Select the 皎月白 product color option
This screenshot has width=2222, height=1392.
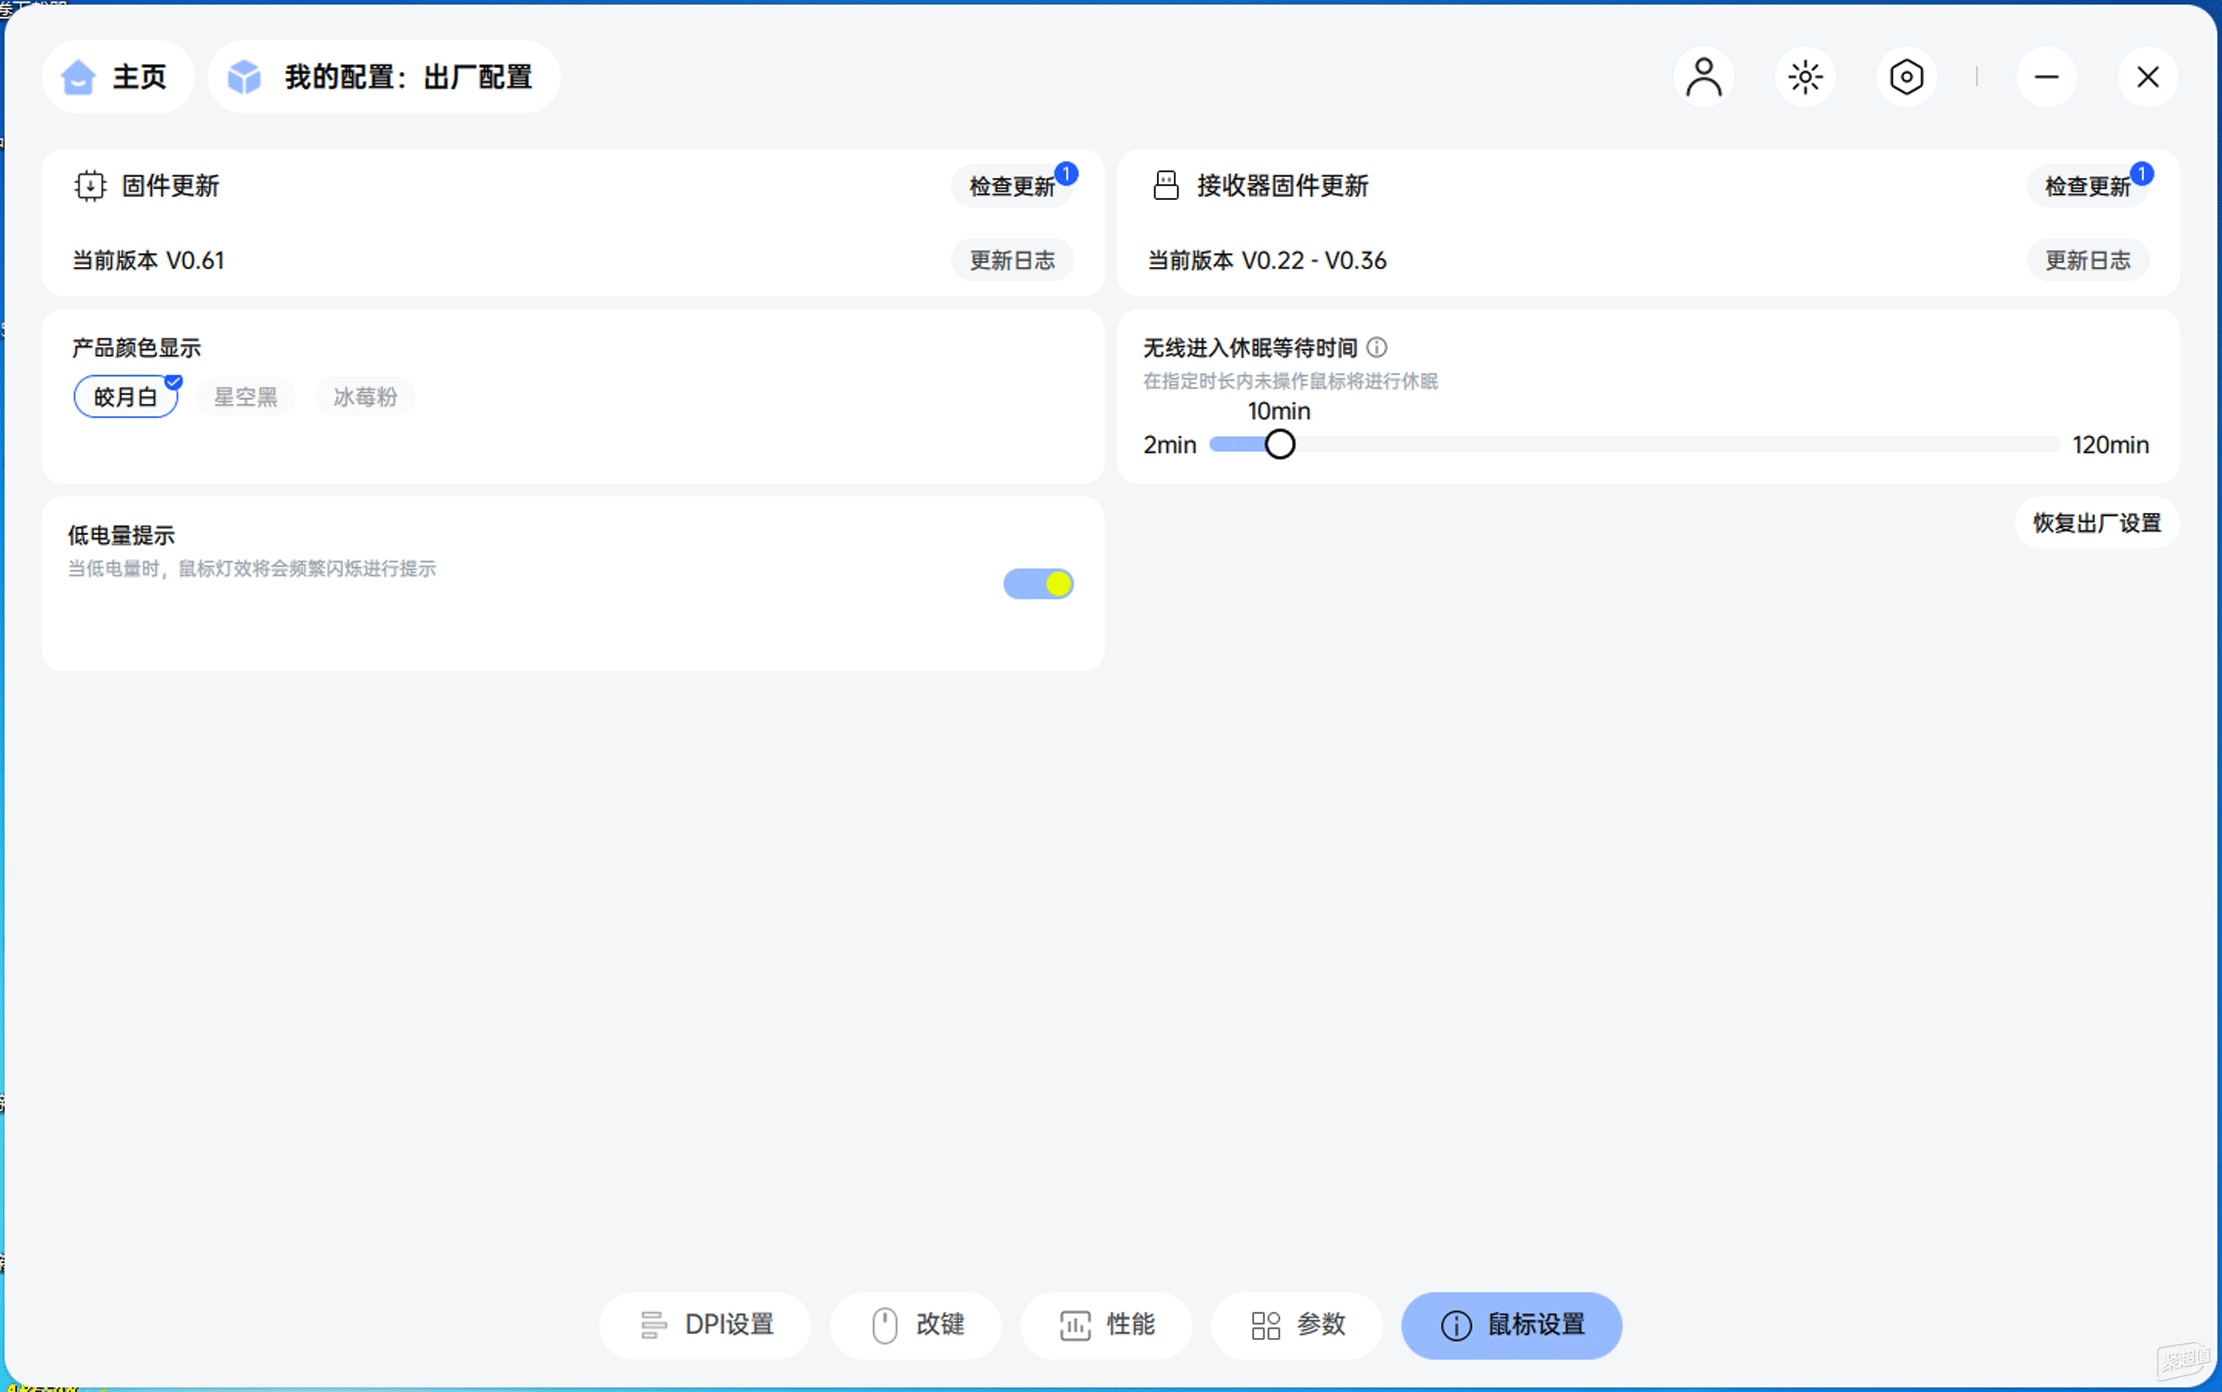click(126, 397)
